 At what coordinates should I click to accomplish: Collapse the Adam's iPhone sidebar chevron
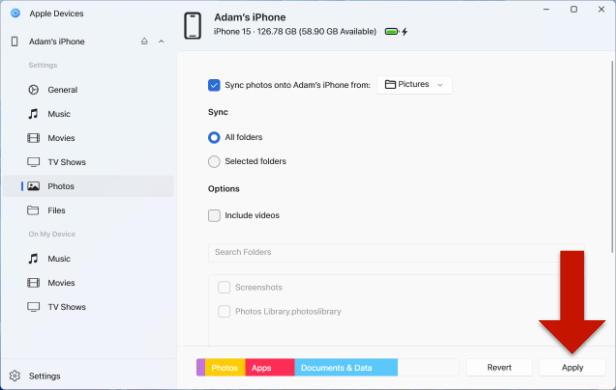point(161,41)
